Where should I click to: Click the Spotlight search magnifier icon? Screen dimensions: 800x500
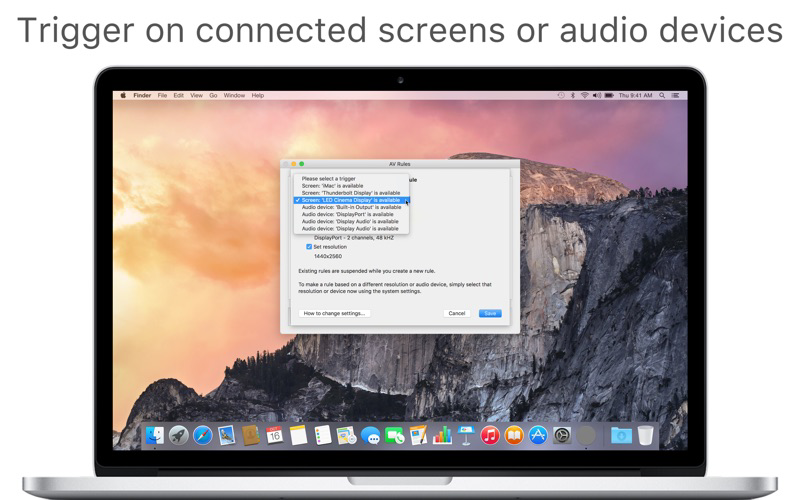pos(662,95)
